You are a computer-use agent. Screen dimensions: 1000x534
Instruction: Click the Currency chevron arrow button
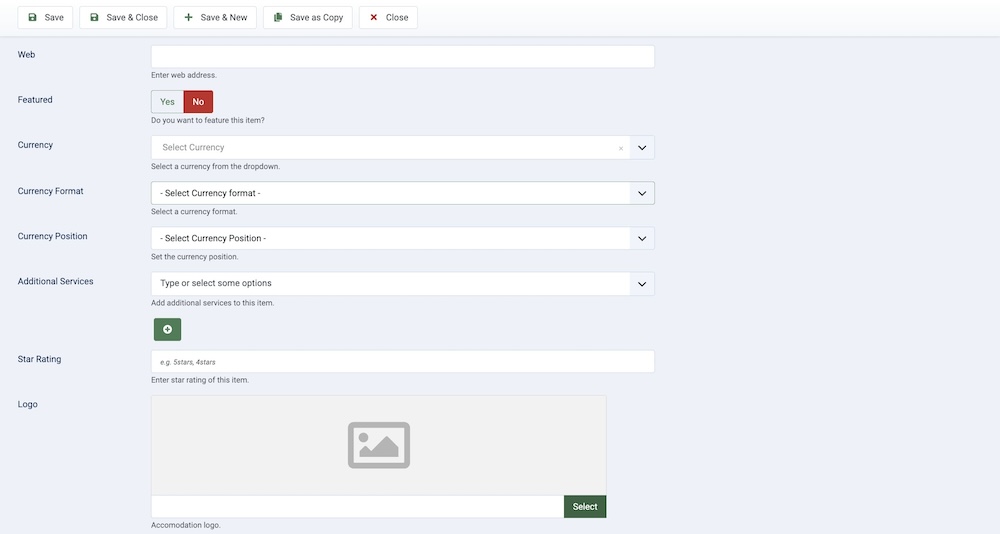[642, 148]
